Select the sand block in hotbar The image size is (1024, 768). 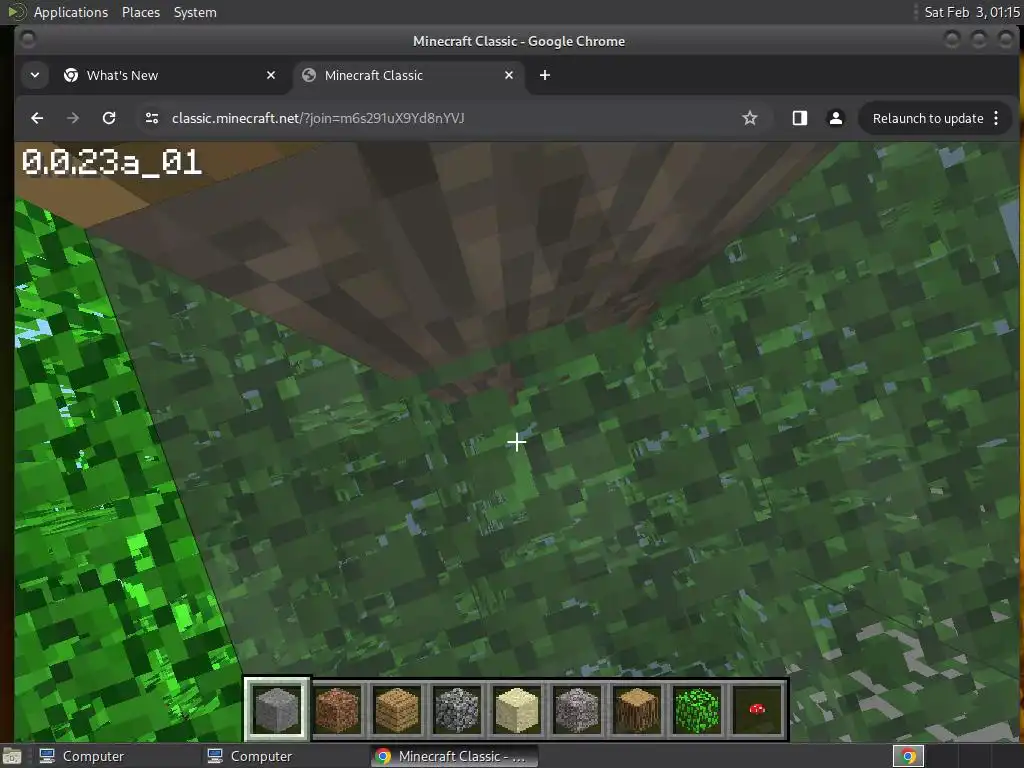pos(517,709)
